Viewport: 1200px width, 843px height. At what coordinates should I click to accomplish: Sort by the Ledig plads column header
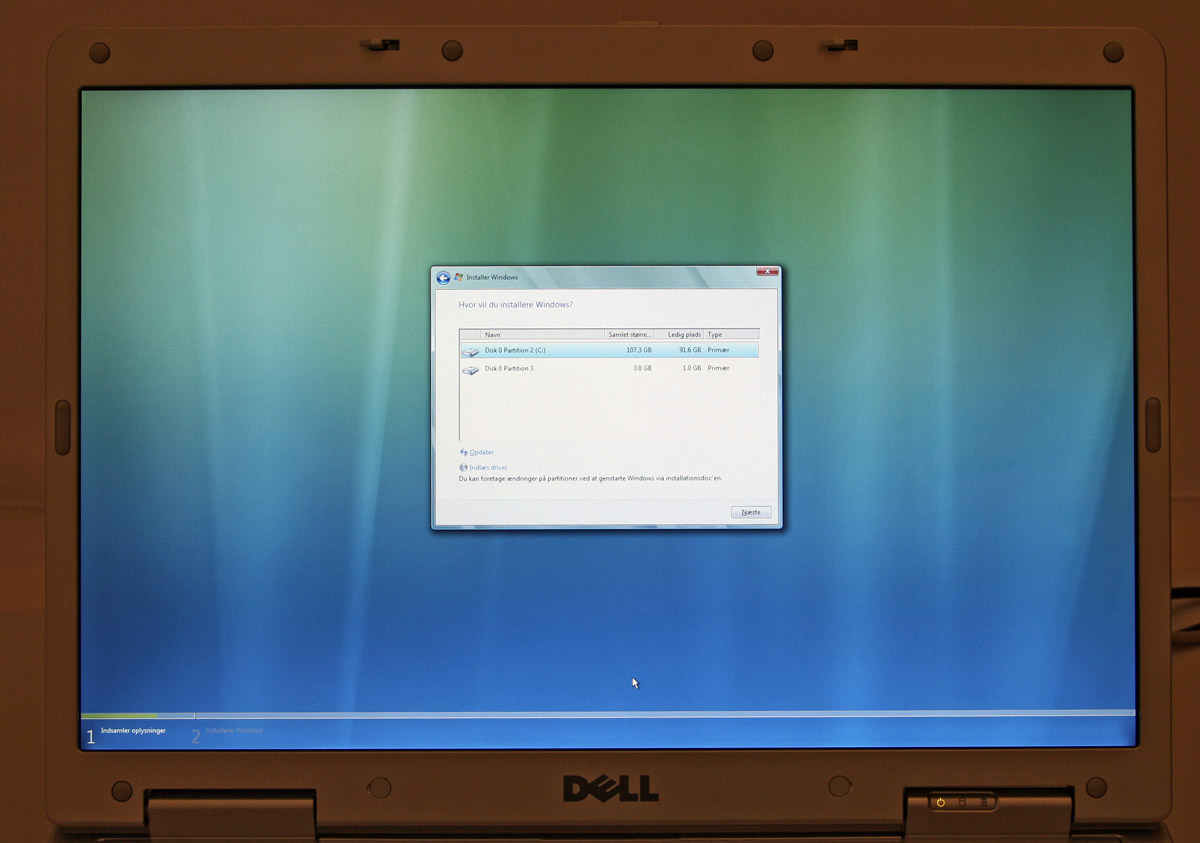[680, 334]
